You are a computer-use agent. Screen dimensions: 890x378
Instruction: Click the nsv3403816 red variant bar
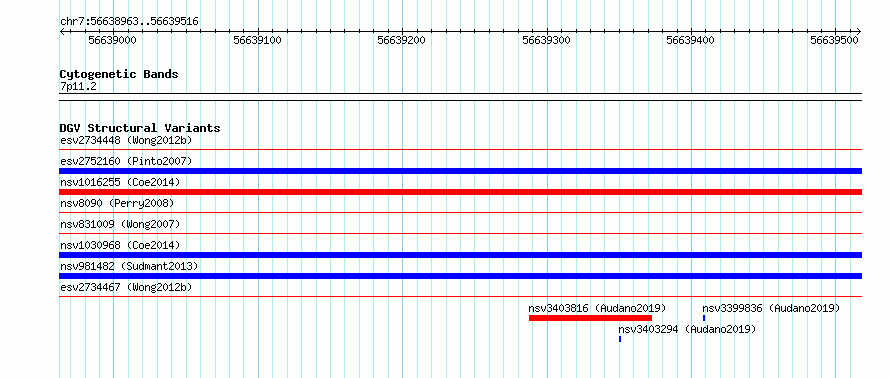[x=590, y=318]
